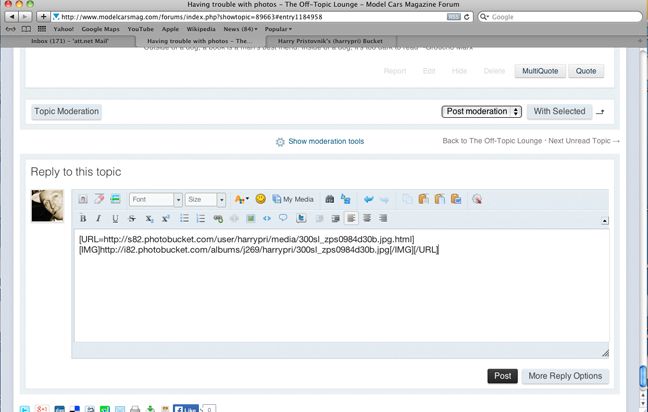The height and width of the screenshot is (412, 648).
Task: Insert a numbered list
Action: pyautogui.click(x=201, y=219)
